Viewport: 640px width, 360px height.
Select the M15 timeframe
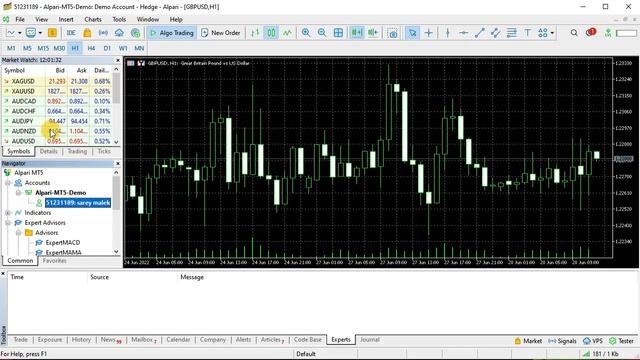(43, 48)
